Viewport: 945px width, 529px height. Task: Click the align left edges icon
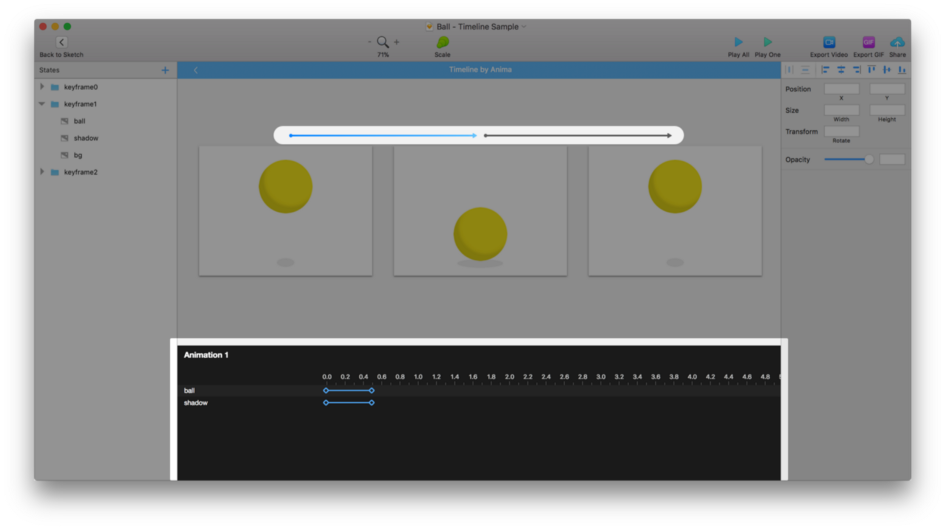pyautogui.click(x=825, y=70)
